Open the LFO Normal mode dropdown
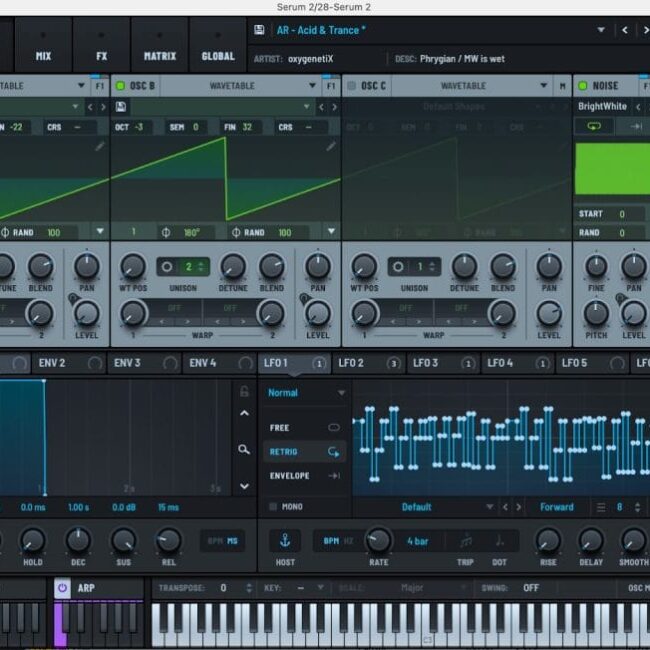650x650 pixels. (x=341, y=393)
